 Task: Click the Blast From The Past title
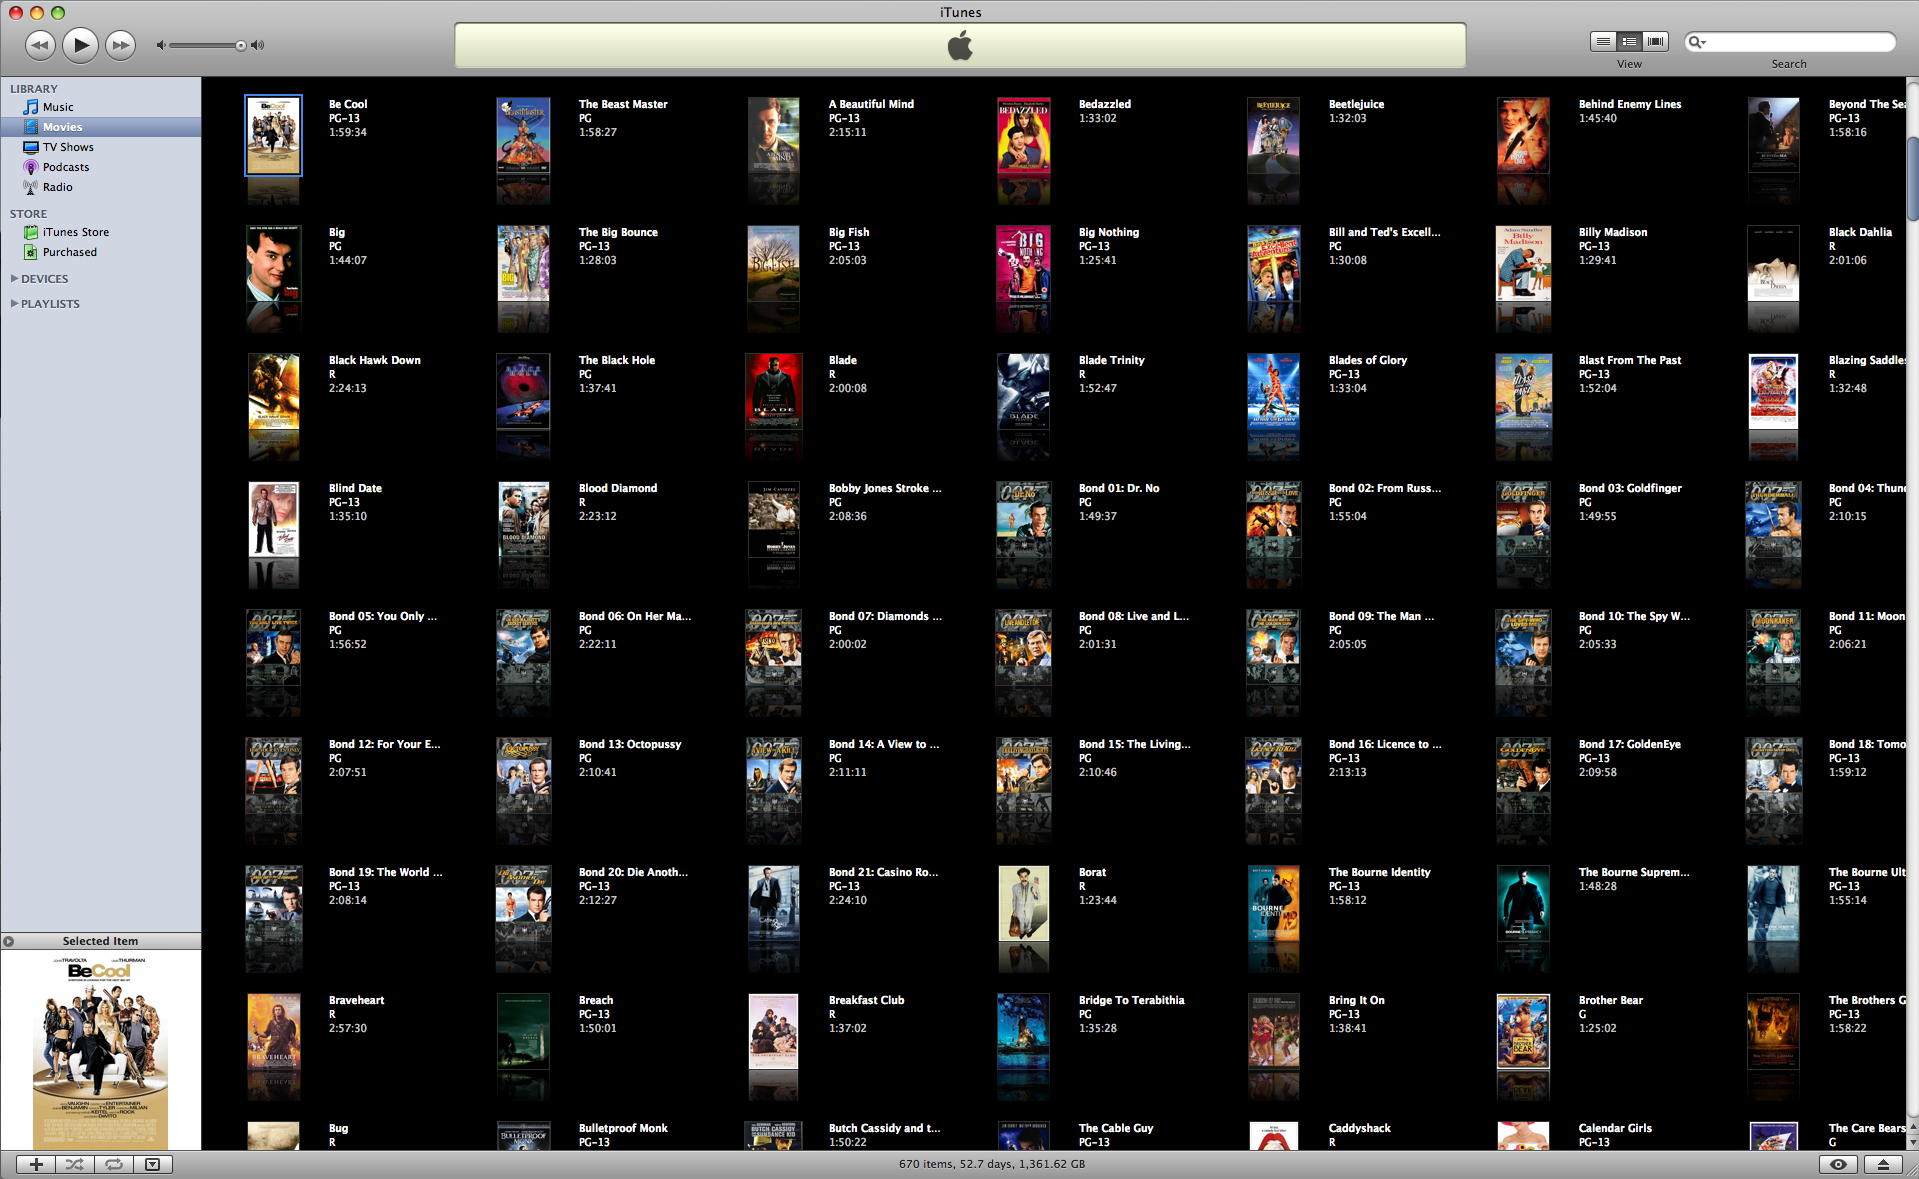pyautogui.click(x=1630, y=360)
